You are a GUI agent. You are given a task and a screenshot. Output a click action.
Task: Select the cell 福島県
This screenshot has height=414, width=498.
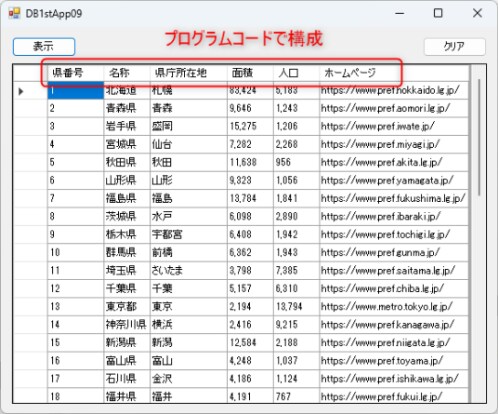tap(127, 198)
